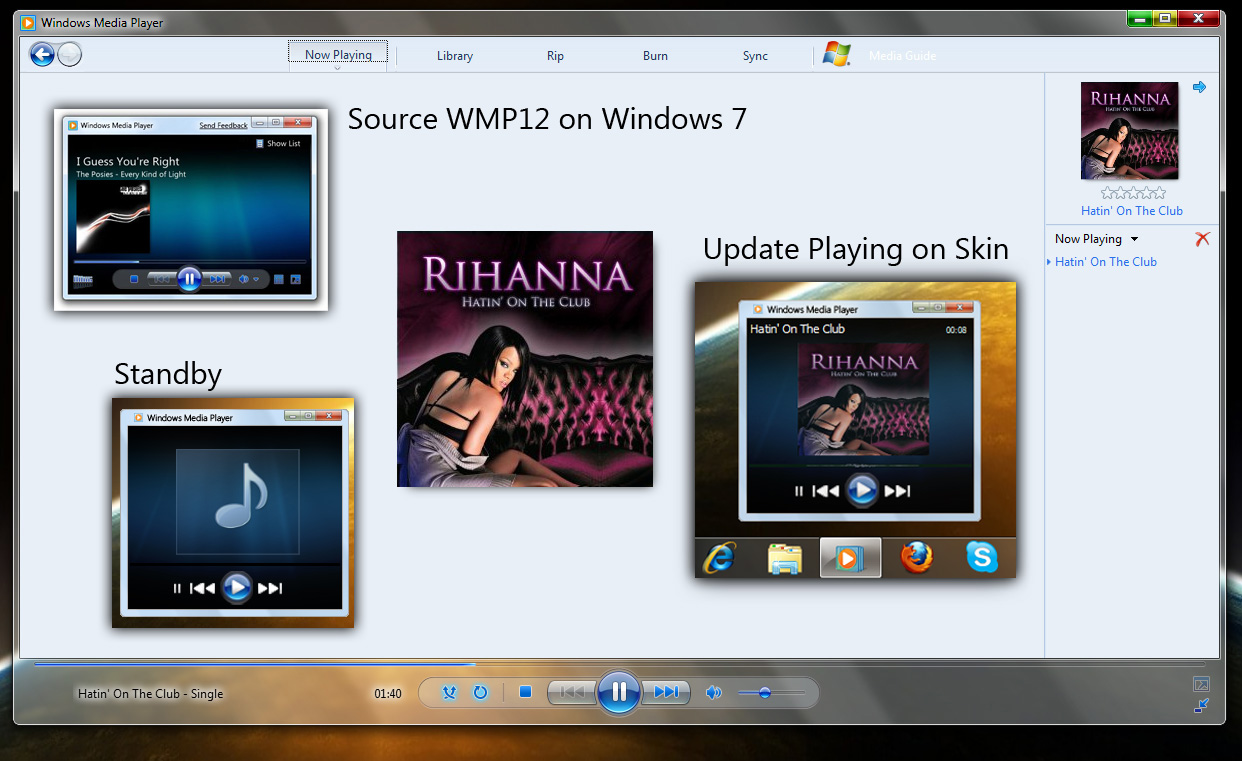Screen dimensions: 1242x761
Task: Click Play in the Standby skin preview
Action: tap(236, 587)
